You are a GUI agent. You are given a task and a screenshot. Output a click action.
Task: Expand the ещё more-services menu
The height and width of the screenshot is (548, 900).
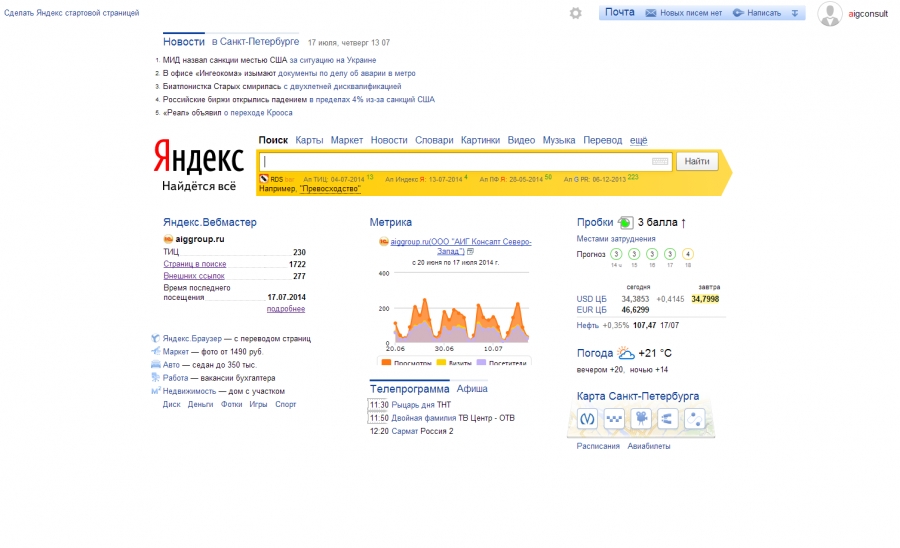click(638, 141)
